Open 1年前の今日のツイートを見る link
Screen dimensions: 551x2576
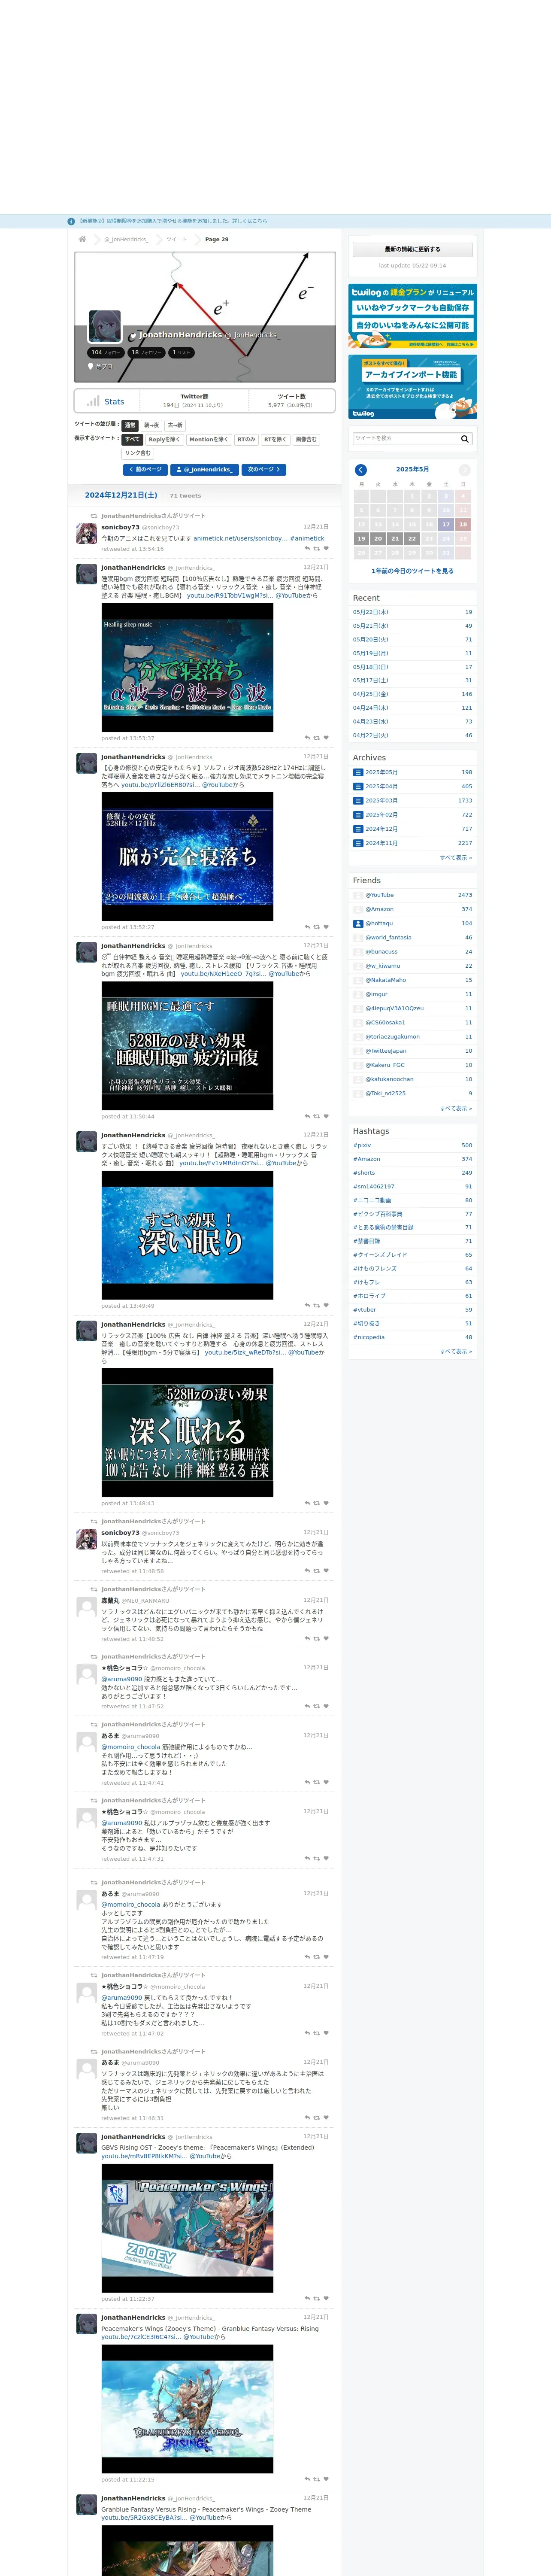(412, 571)
